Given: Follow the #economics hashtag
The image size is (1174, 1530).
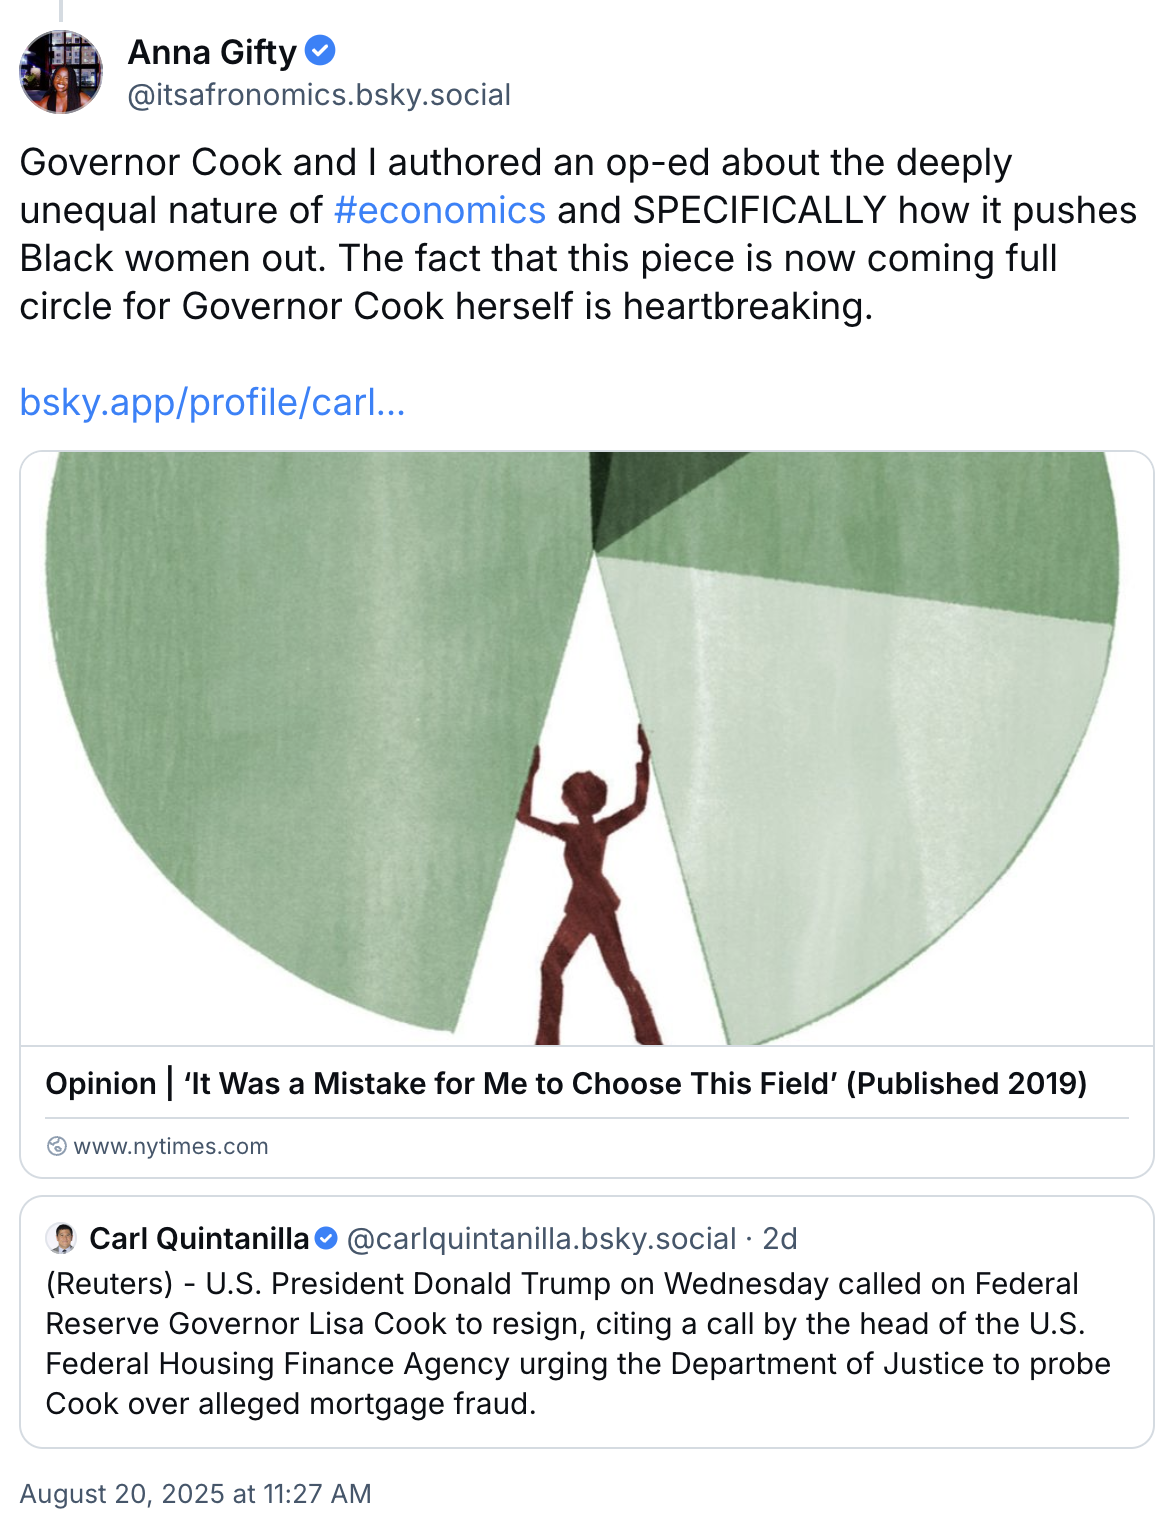Looking at the screenshot, I should 440,211.
